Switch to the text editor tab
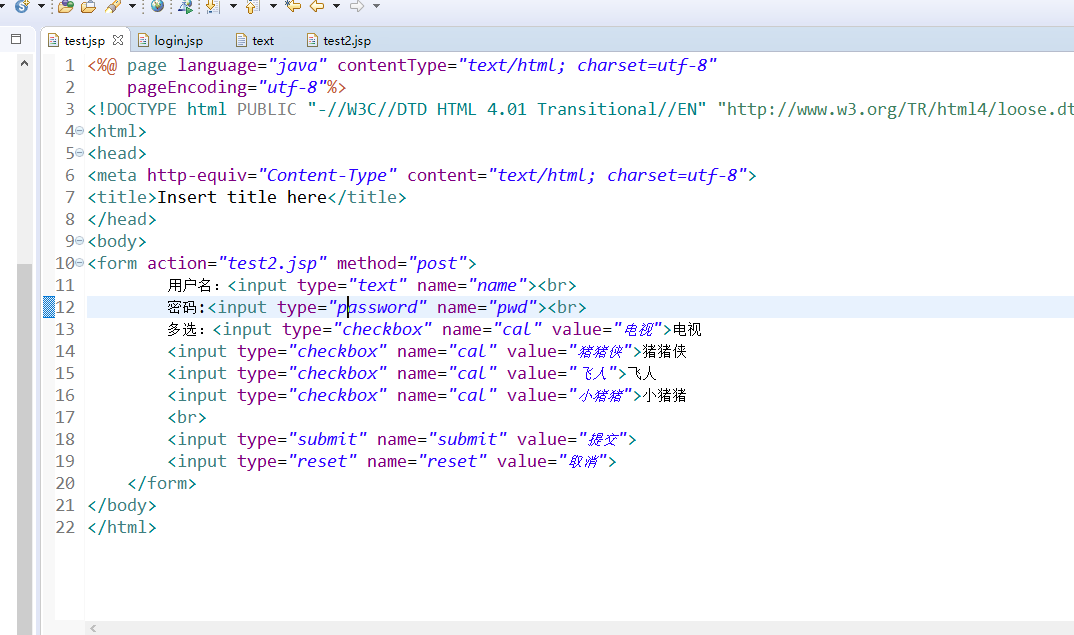 (263, 41)
